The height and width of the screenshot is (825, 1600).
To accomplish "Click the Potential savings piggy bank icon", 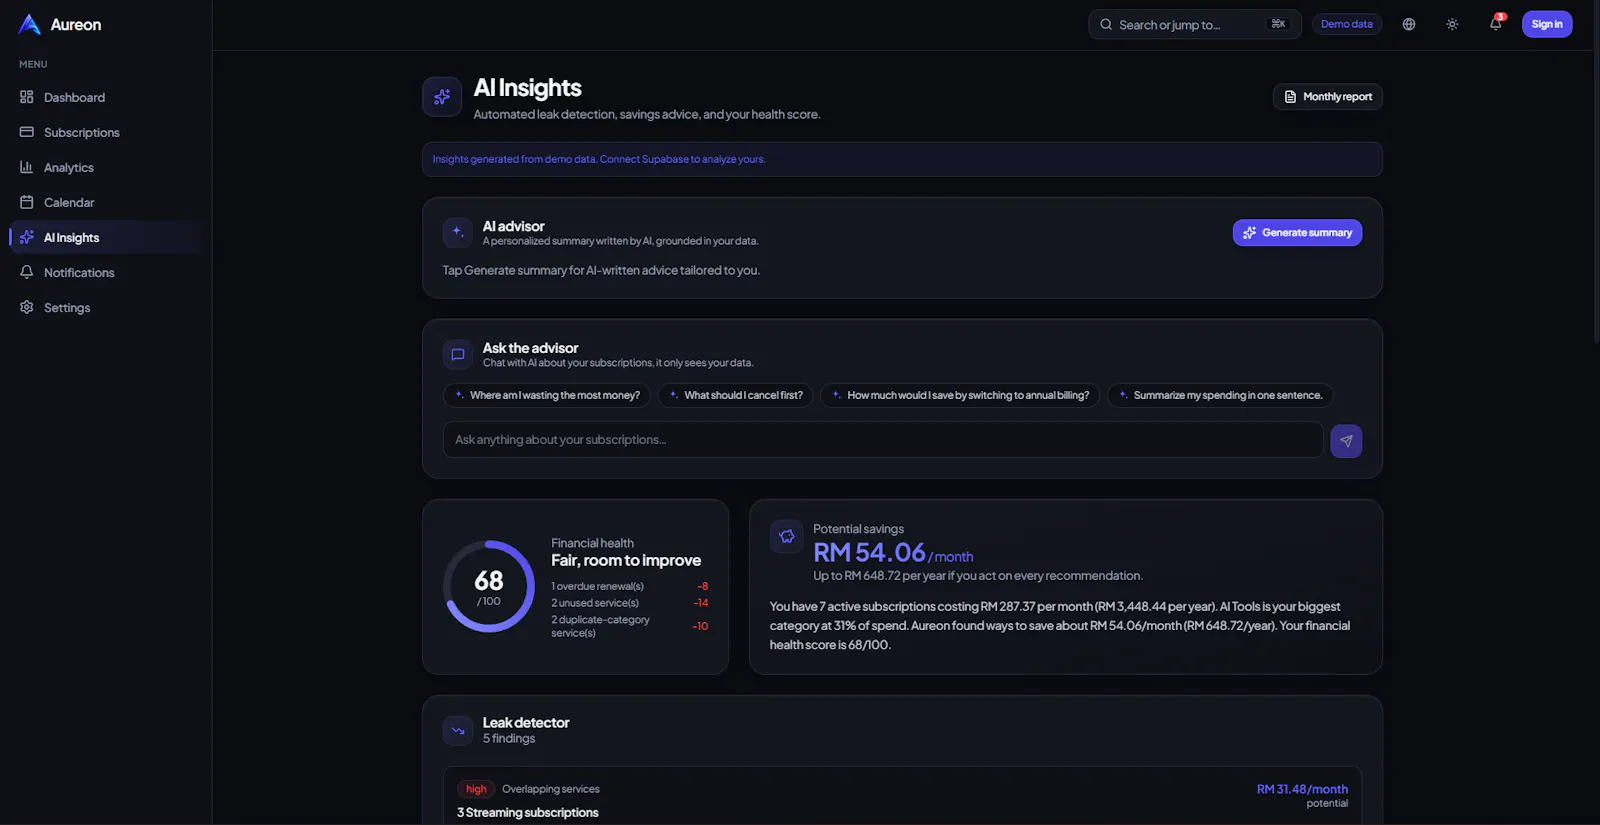I will click(787, 537).
